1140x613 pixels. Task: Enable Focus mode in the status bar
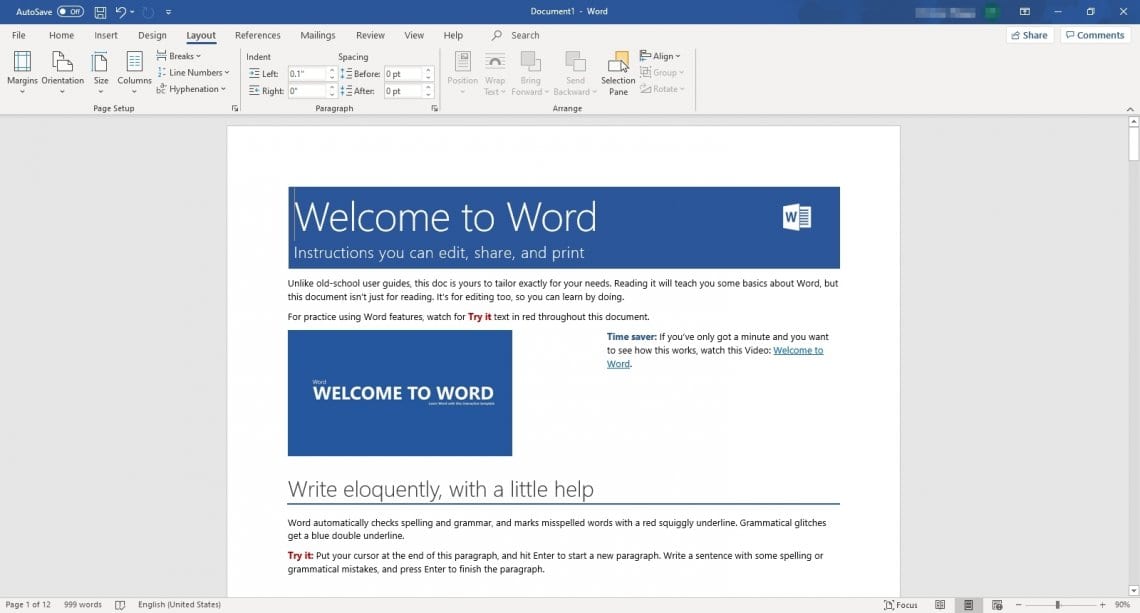(899, 604)
